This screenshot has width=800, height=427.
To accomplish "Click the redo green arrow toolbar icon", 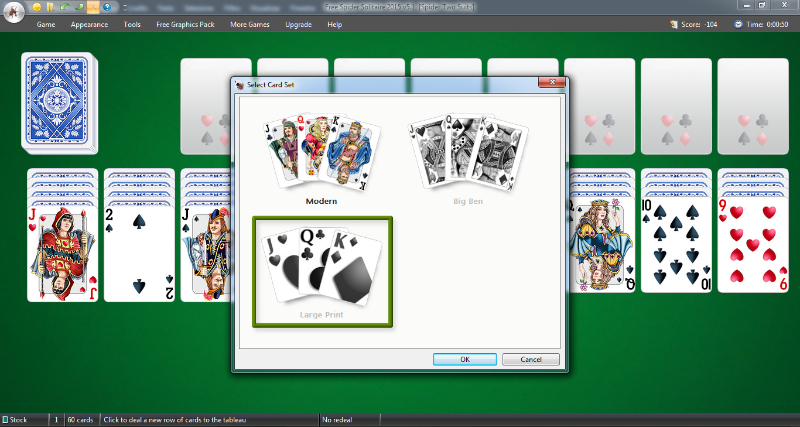I will coord(78,7).
